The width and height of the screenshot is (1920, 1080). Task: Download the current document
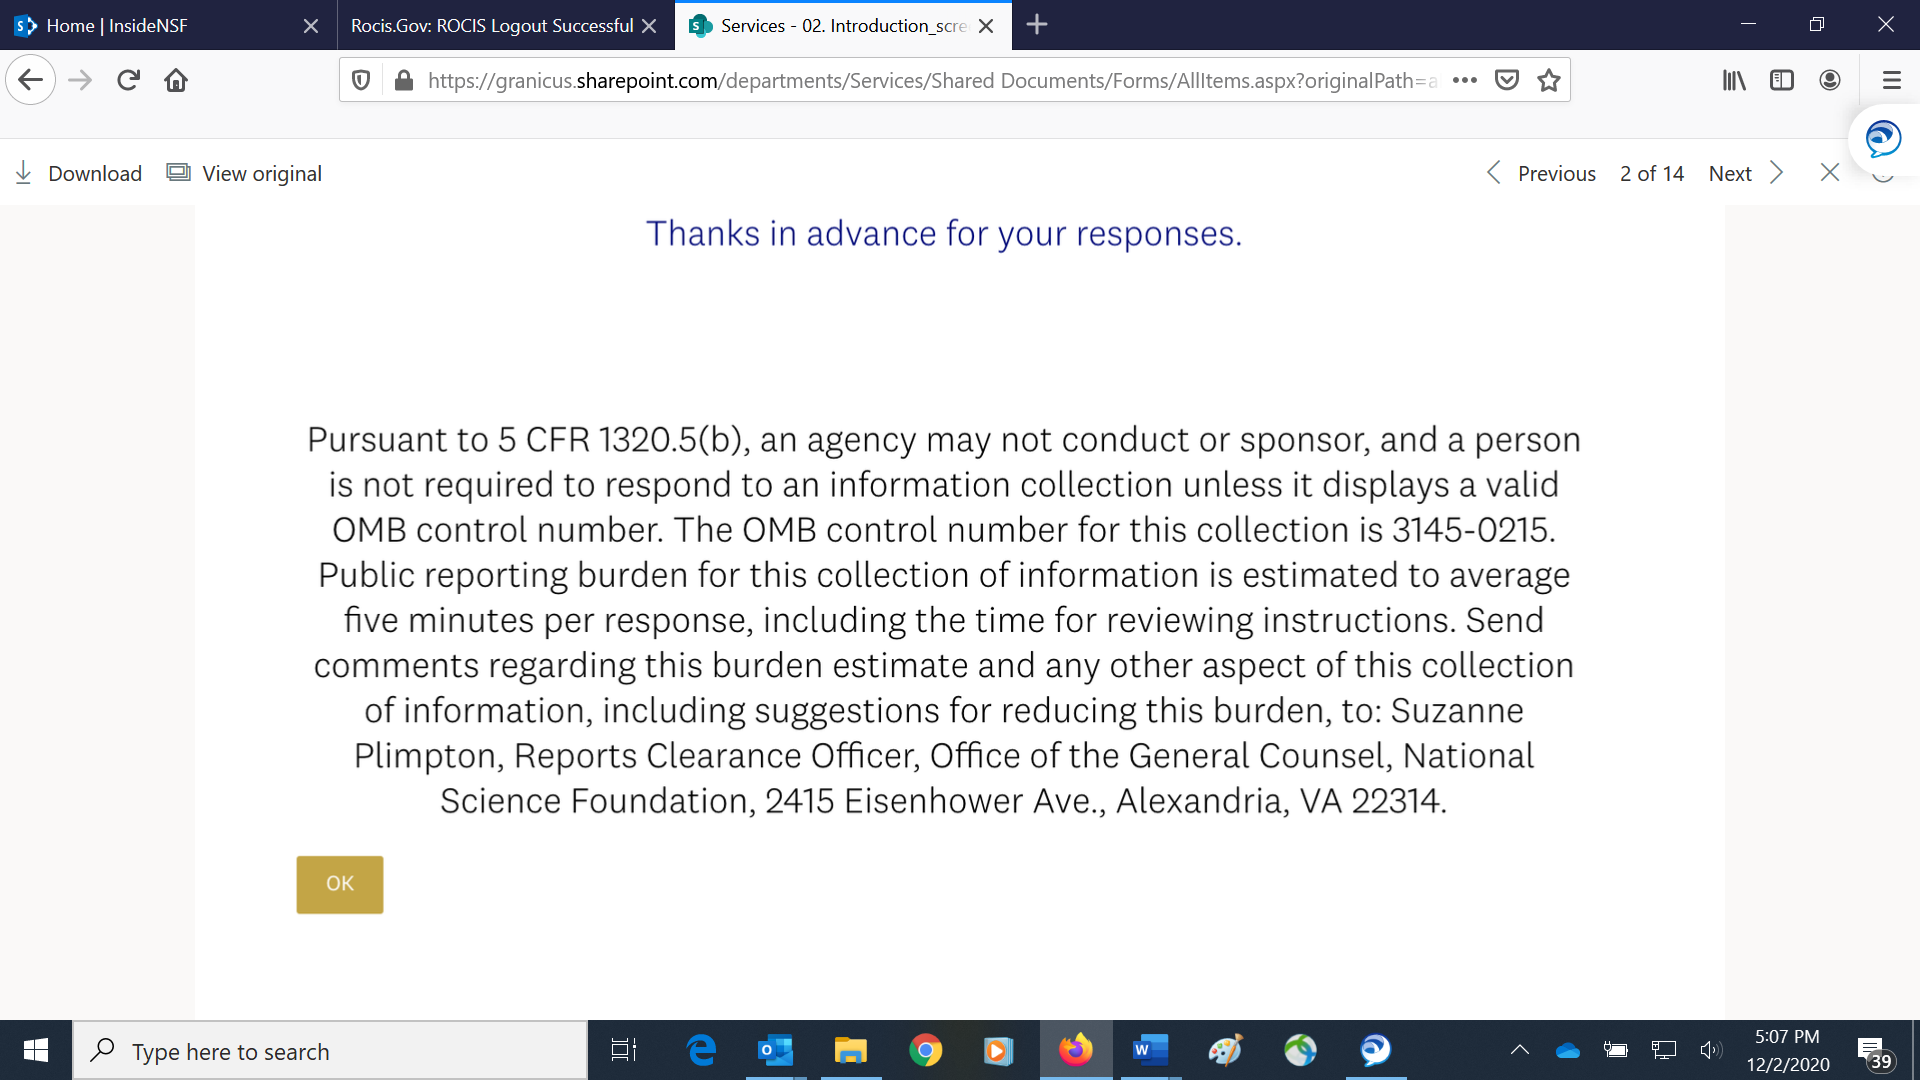click(x=79, y=173)
